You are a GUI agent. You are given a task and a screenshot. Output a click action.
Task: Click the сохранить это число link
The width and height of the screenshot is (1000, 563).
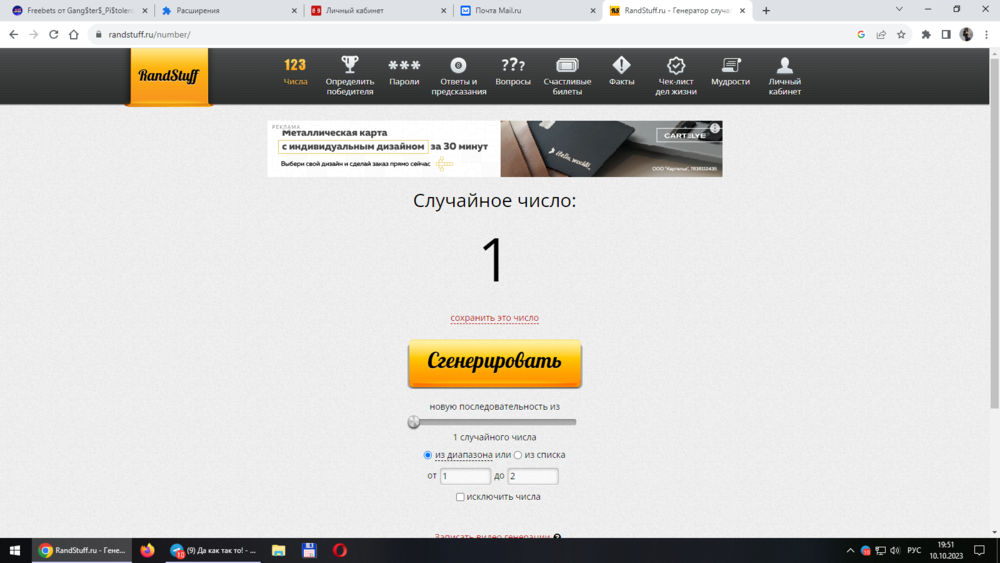494,318
